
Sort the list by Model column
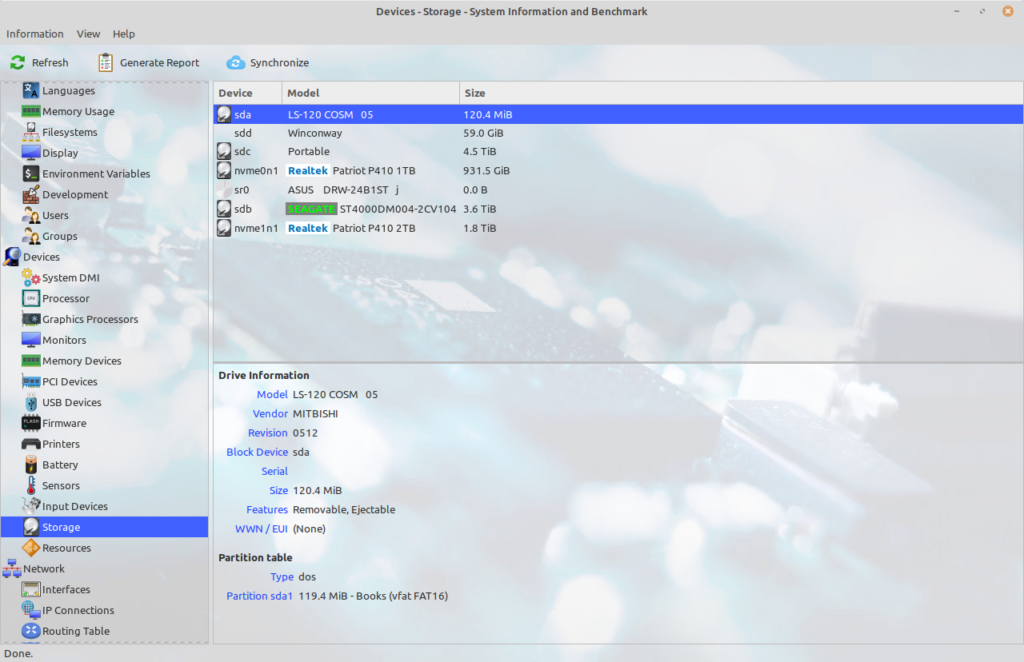coord(303,93)
